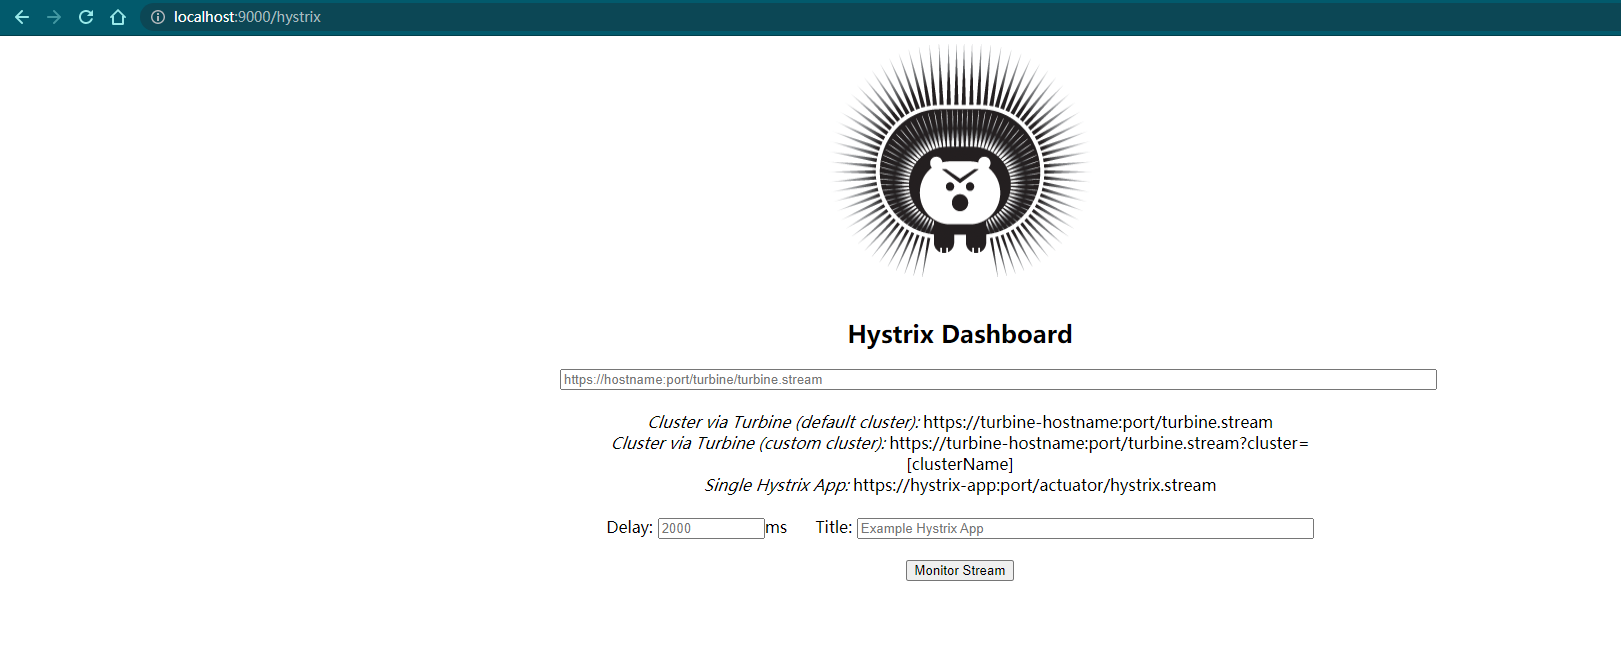Click the 'Title:' label
Screen dimensions: 1621x648
tap(834, 527)
